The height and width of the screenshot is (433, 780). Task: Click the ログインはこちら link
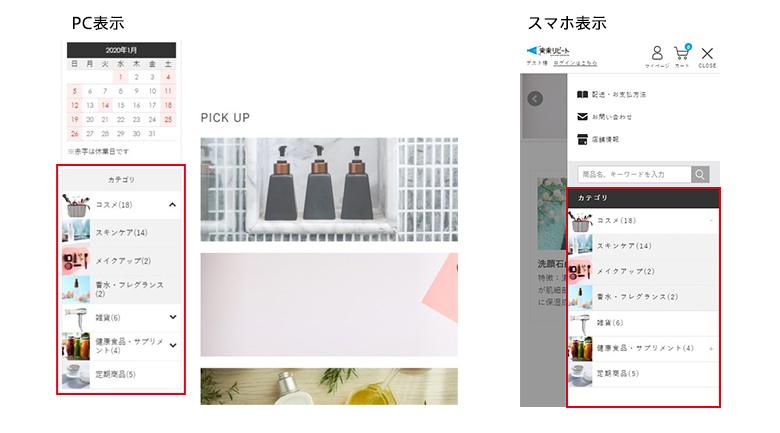(575, 63)
